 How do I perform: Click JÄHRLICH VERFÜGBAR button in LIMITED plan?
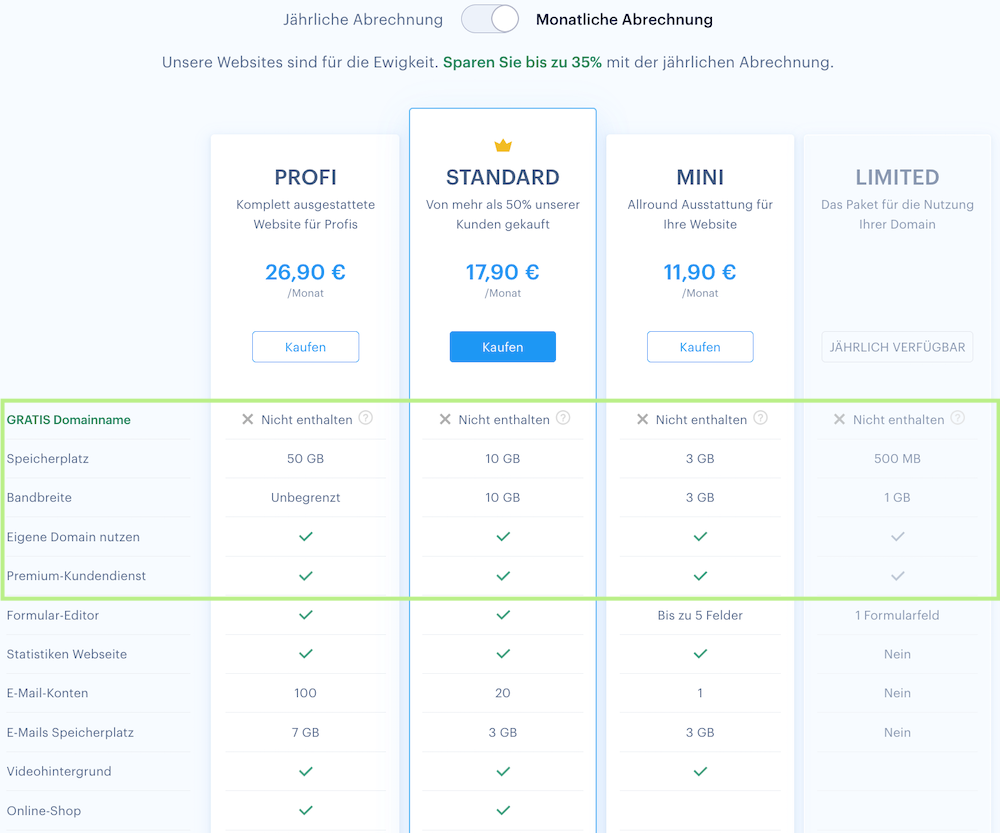897,347
